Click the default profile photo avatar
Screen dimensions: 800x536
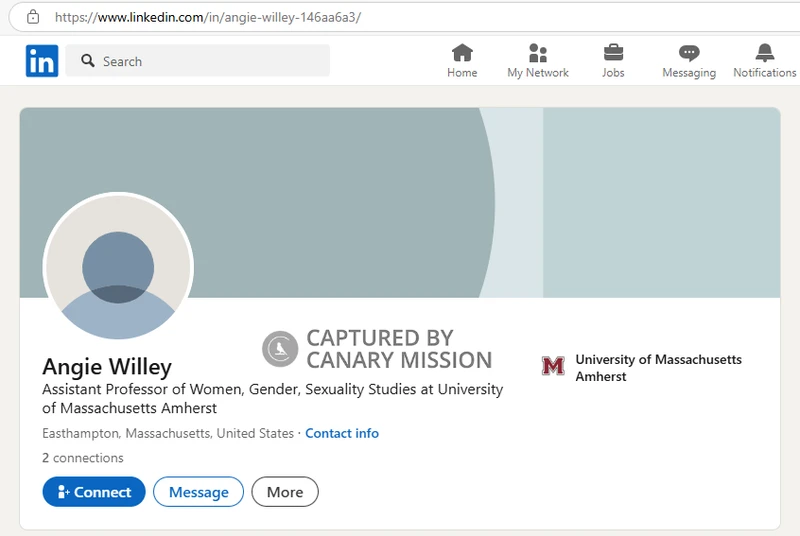pyautogui.click(x=118, y=267)
